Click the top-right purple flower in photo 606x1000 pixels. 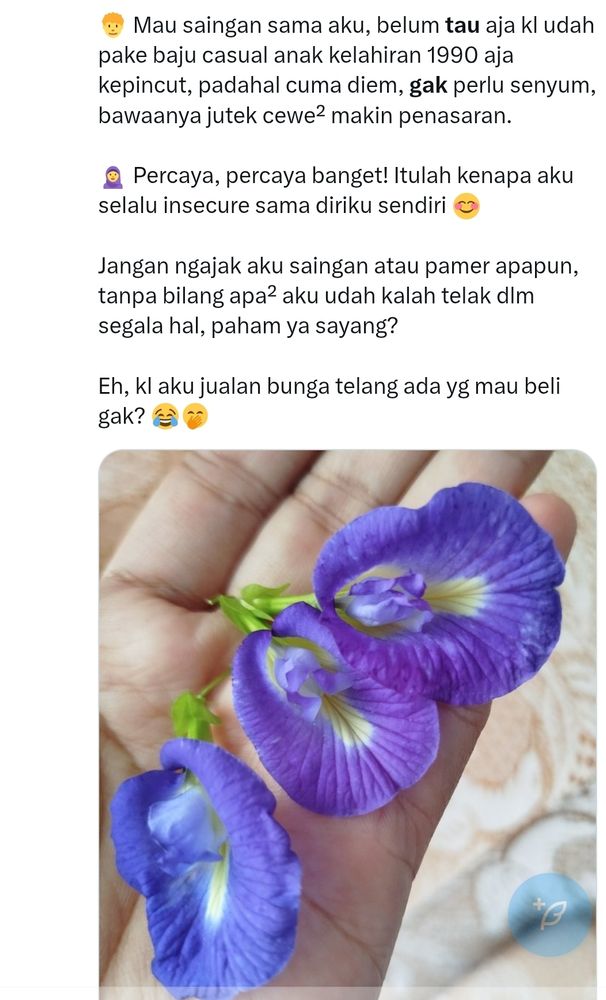click(x=440, y=593)
